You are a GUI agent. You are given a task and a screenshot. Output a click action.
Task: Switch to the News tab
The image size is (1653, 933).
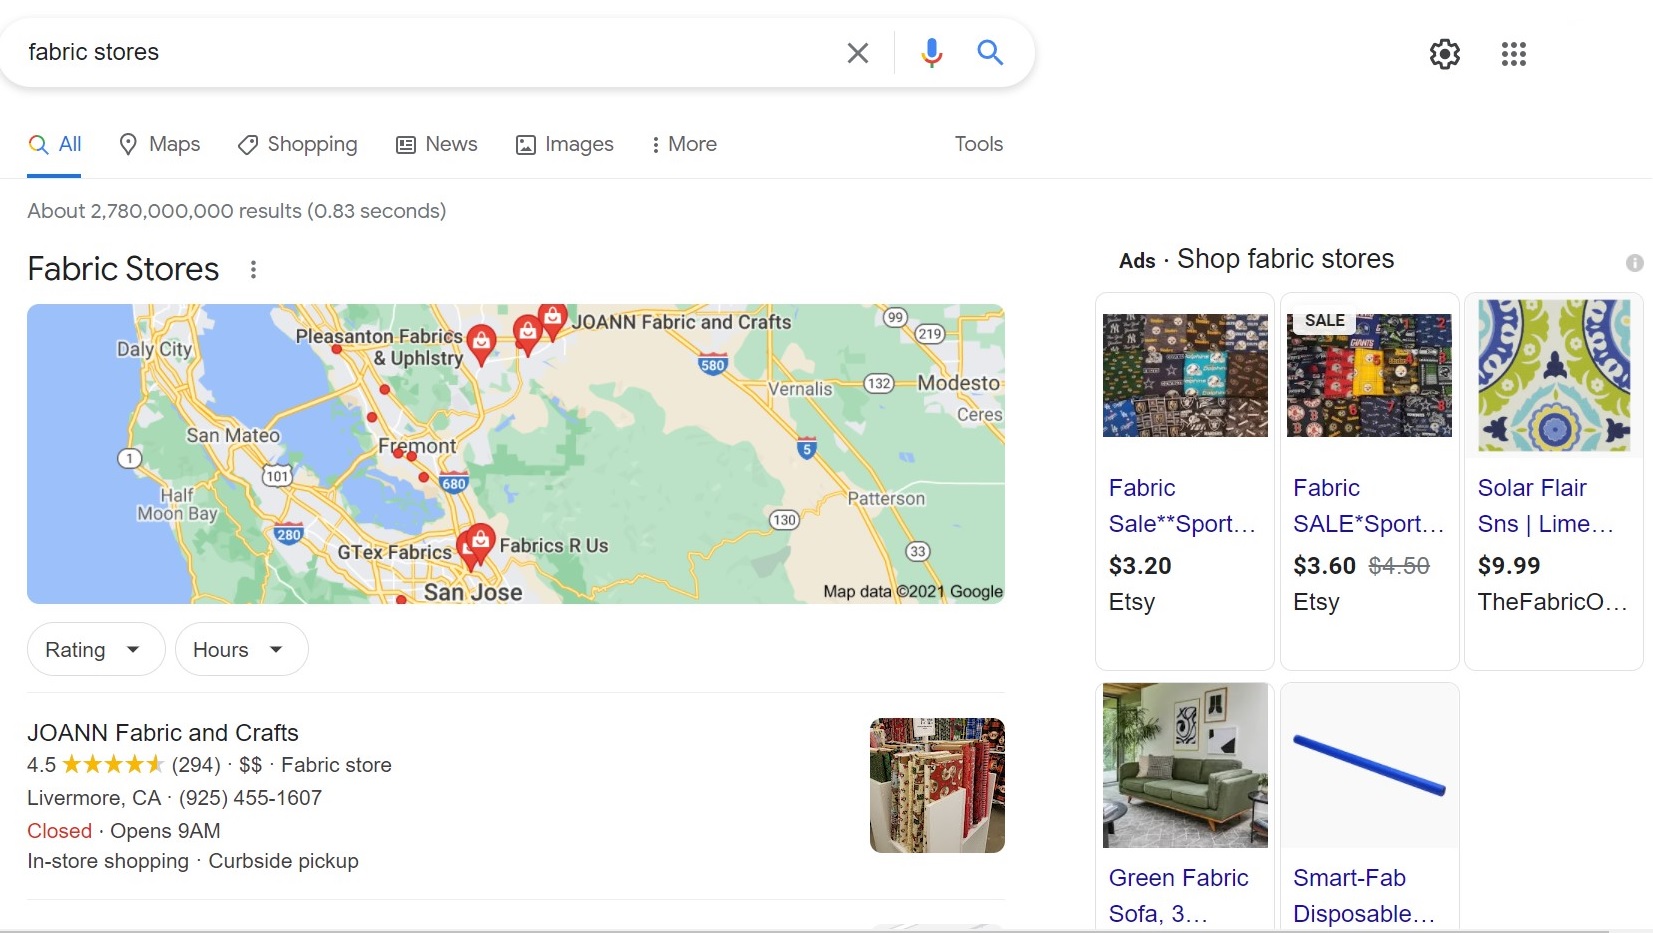437,144
